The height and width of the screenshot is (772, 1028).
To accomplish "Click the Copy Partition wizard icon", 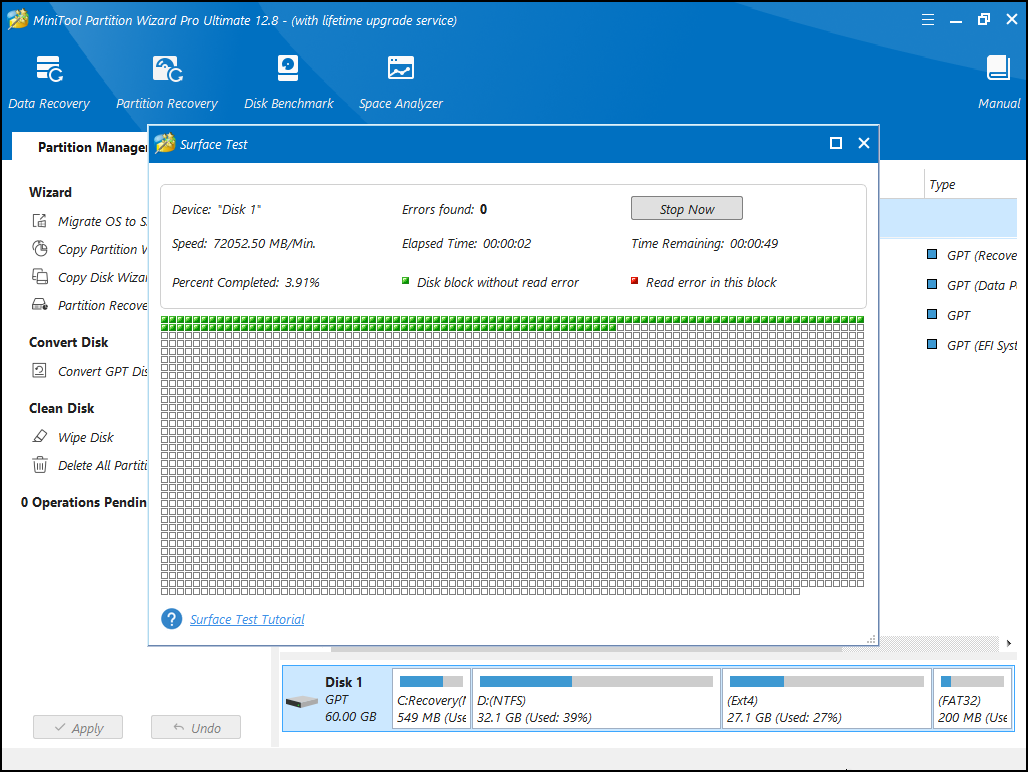I will click(40, 248).
